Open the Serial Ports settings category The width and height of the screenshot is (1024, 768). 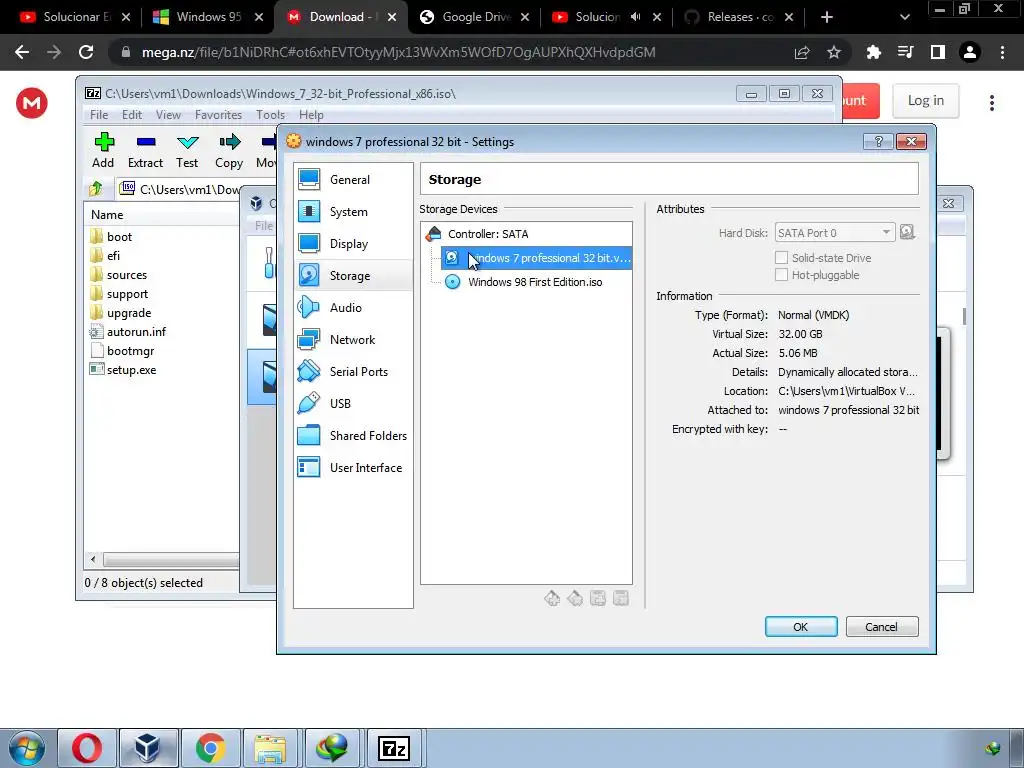click(x=353, y=372)
